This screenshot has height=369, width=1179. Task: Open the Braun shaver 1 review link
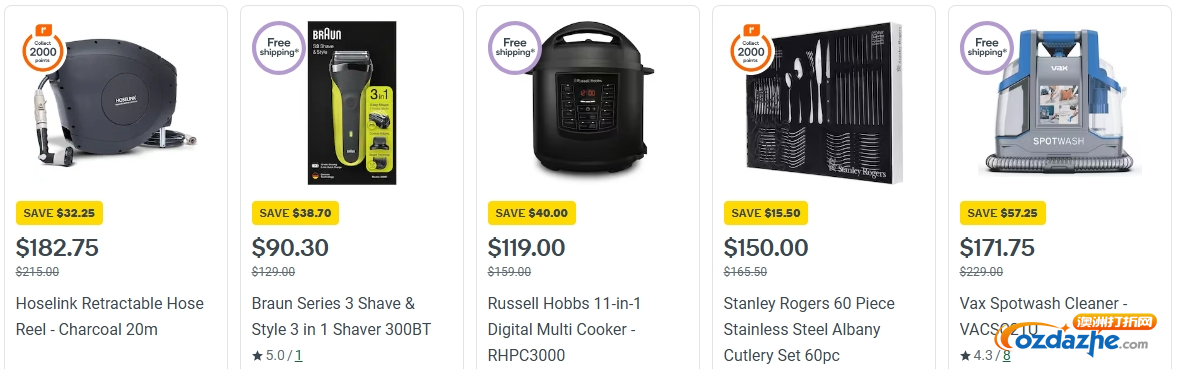[x=299, y=355]
